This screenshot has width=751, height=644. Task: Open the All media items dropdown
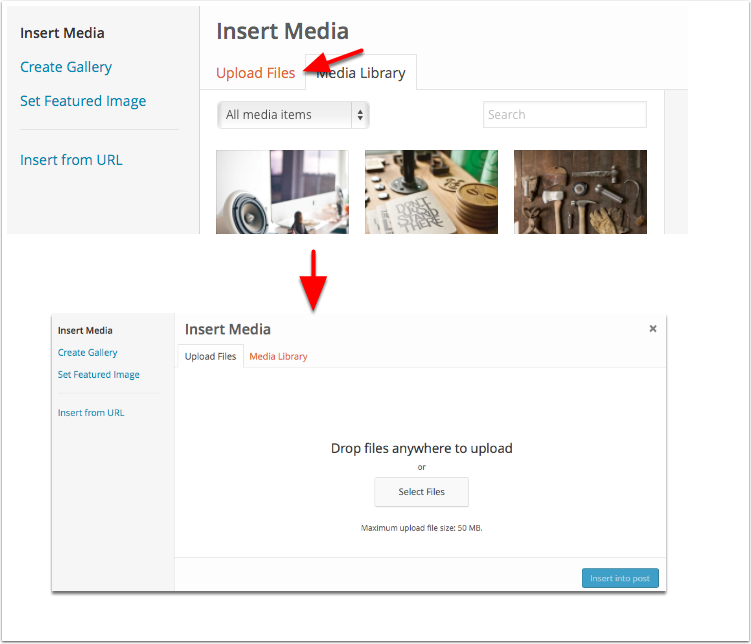tap(293, 115)
